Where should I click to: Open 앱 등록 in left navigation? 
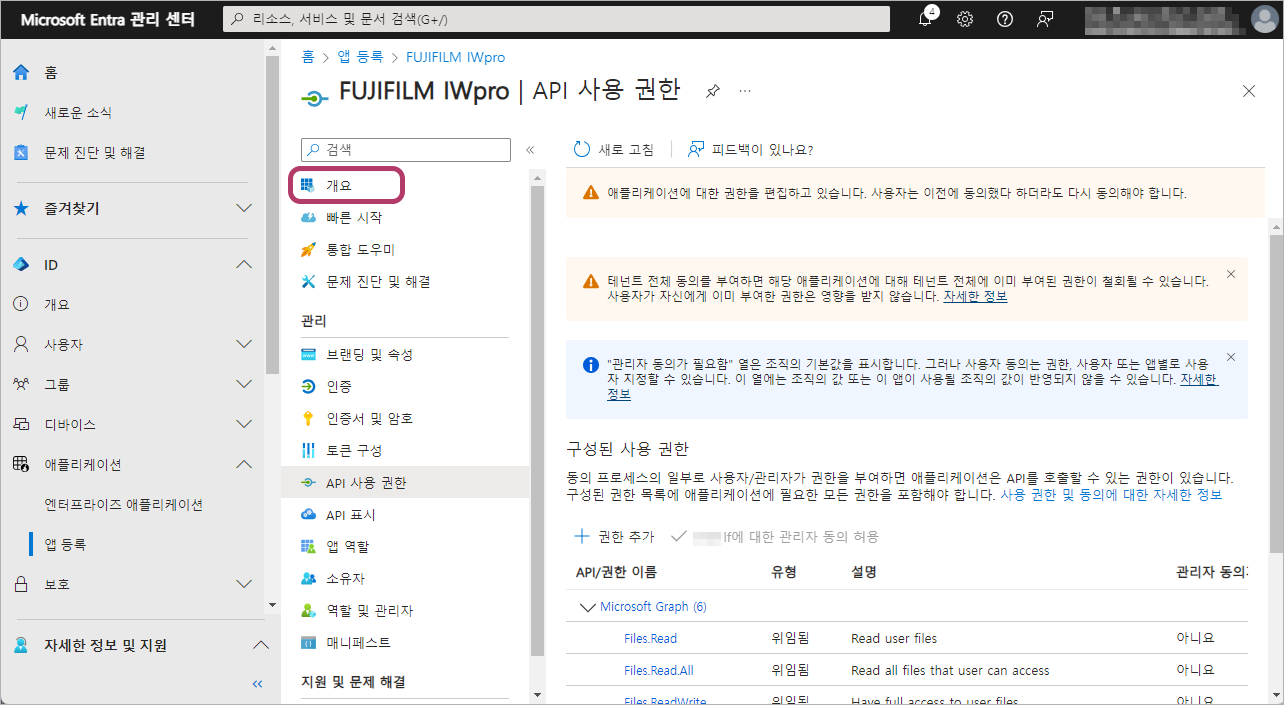click(65, 545)
